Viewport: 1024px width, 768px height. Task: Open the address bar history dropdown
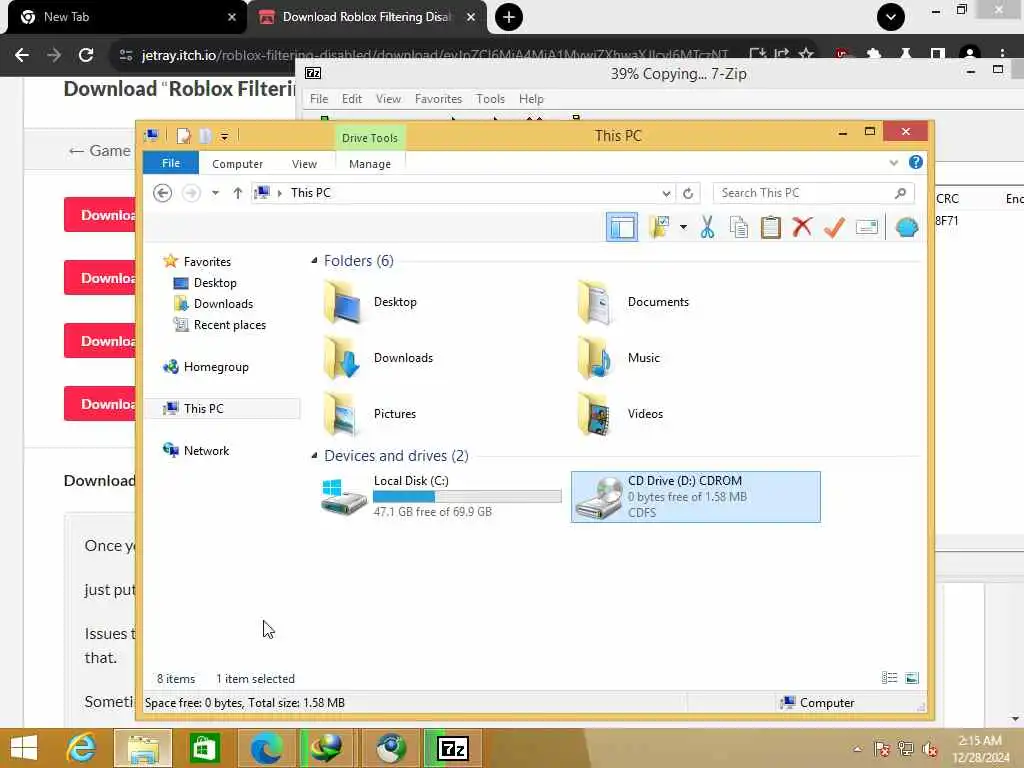click(665, 193)
